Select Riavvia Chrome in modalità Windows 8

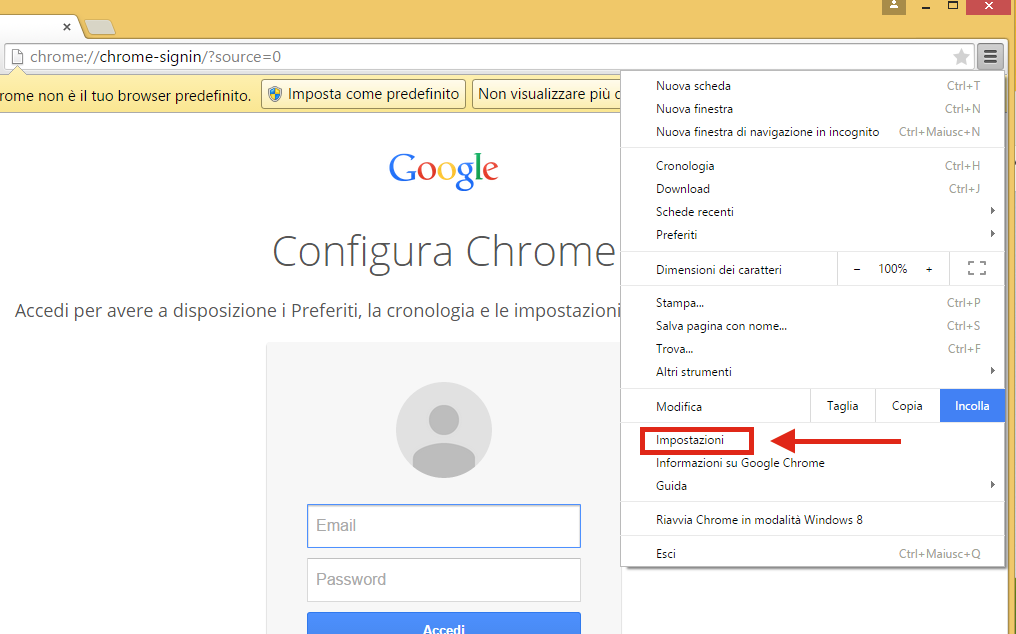[x=813, y=520]
